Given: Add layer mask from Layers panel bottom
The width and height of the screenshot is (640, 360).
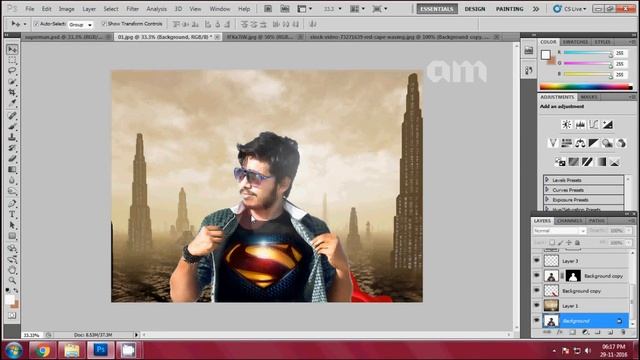Looking at the screenshot, I should (572, 333).
